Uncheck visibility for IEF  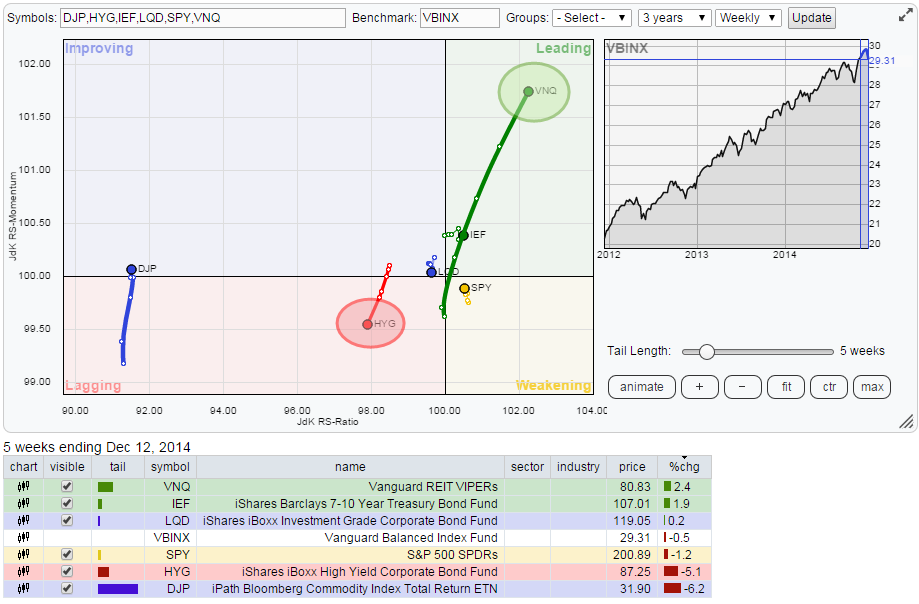[x=67, y=503]
